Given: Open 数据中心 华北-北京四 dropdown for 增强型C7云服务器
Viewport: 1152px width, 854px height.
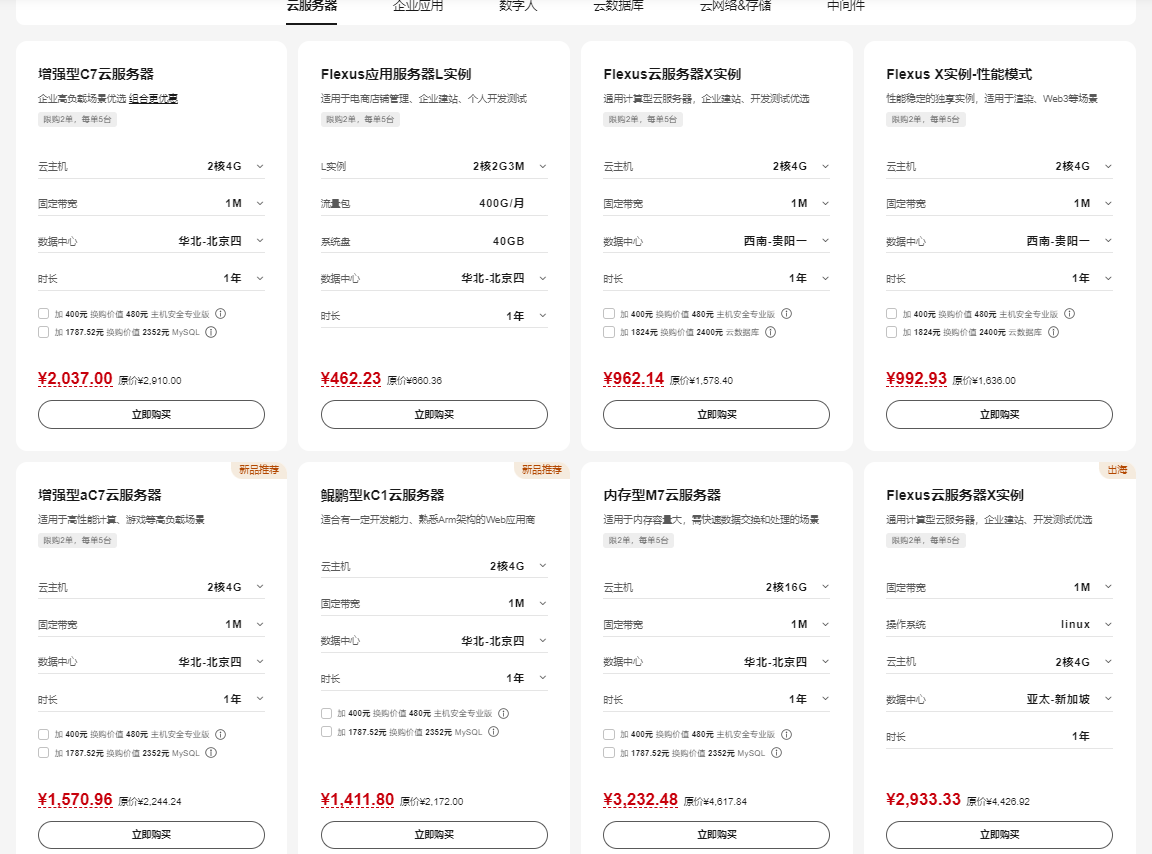Looking at the screenshot, I should click(x=151, y=241).
